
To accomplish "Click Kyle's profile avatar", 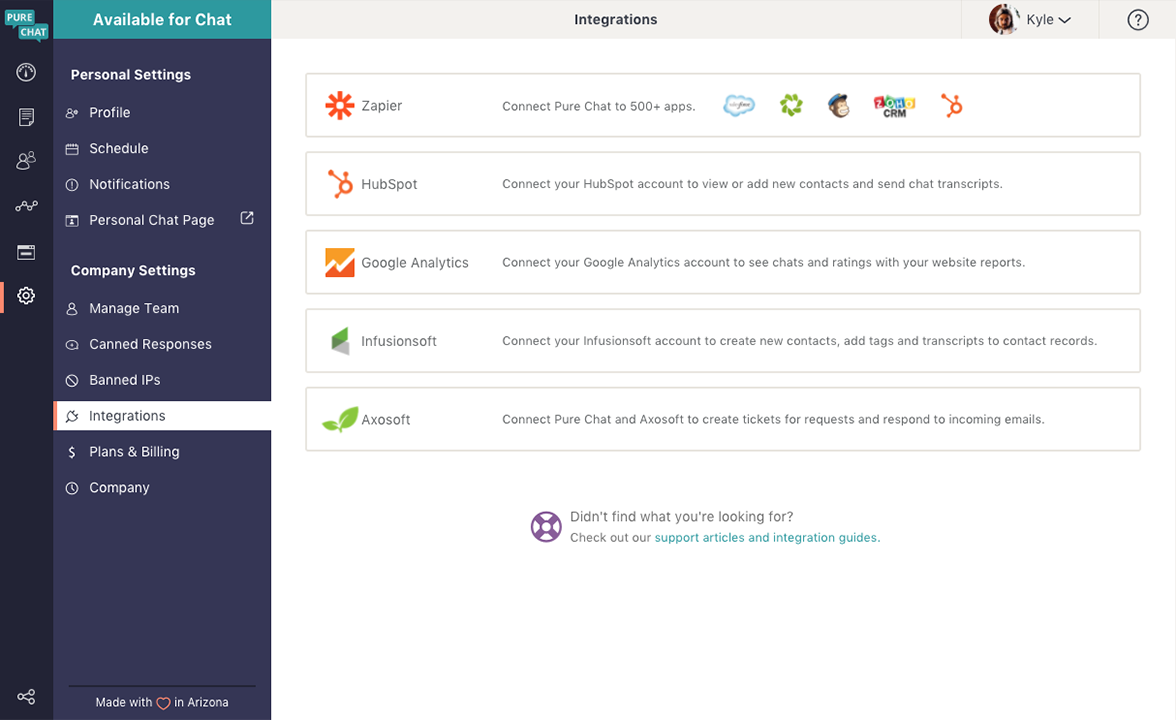I will (x=1004, y=20).
